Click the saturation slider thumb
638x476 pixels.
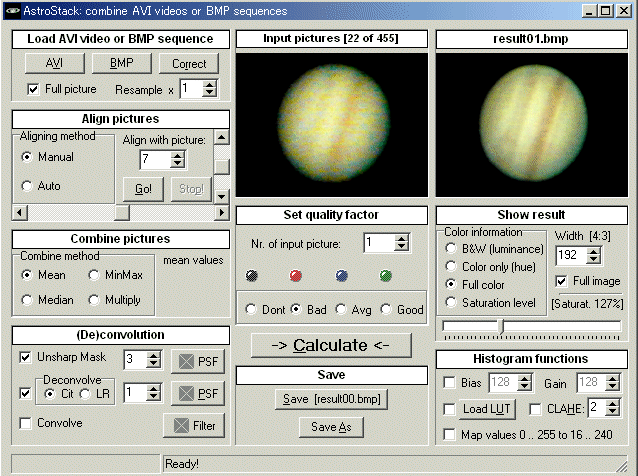coord(502,326)
